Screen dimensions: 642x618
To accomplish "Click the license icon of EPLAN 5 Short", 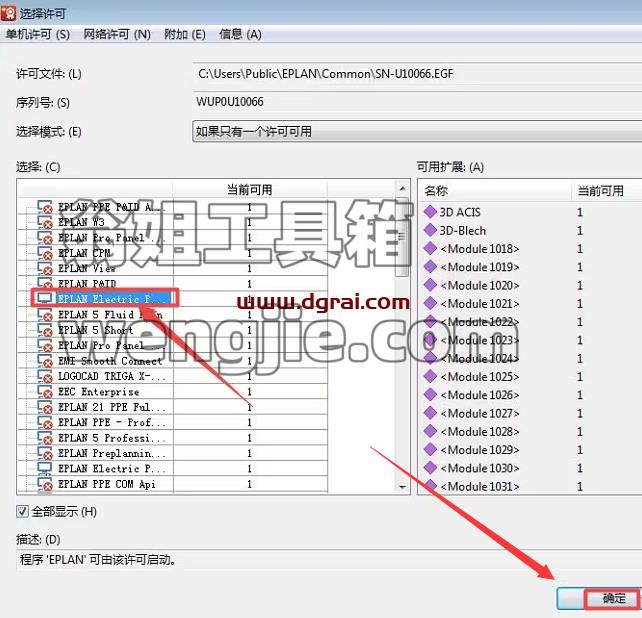I will pos(45,330).
